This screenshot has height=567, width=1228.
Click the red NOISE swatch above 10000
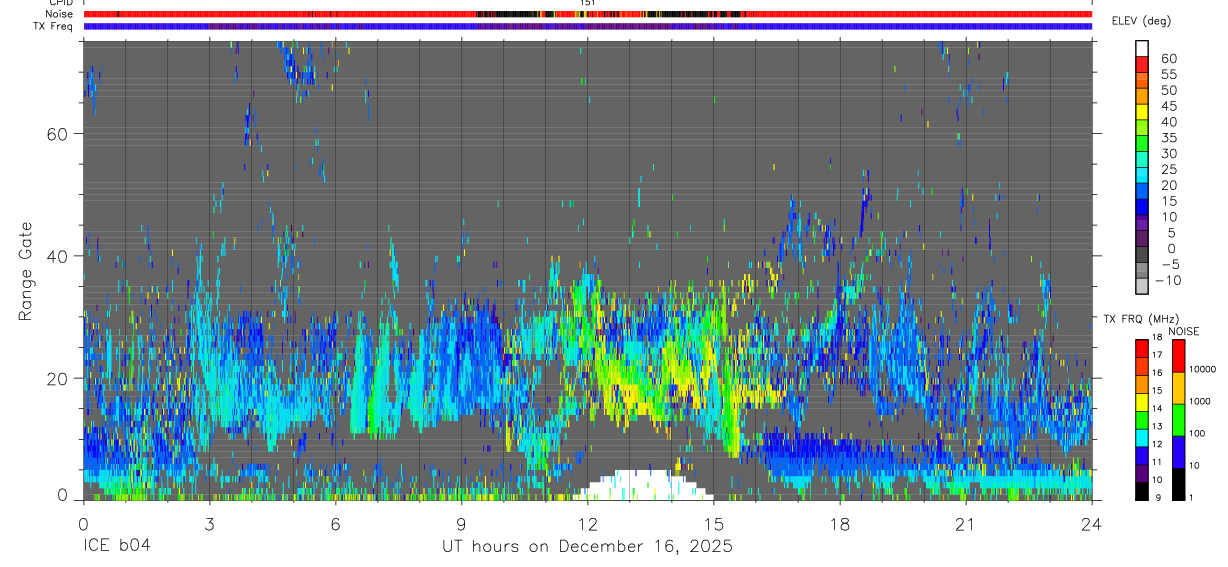tap(1178, 355)
